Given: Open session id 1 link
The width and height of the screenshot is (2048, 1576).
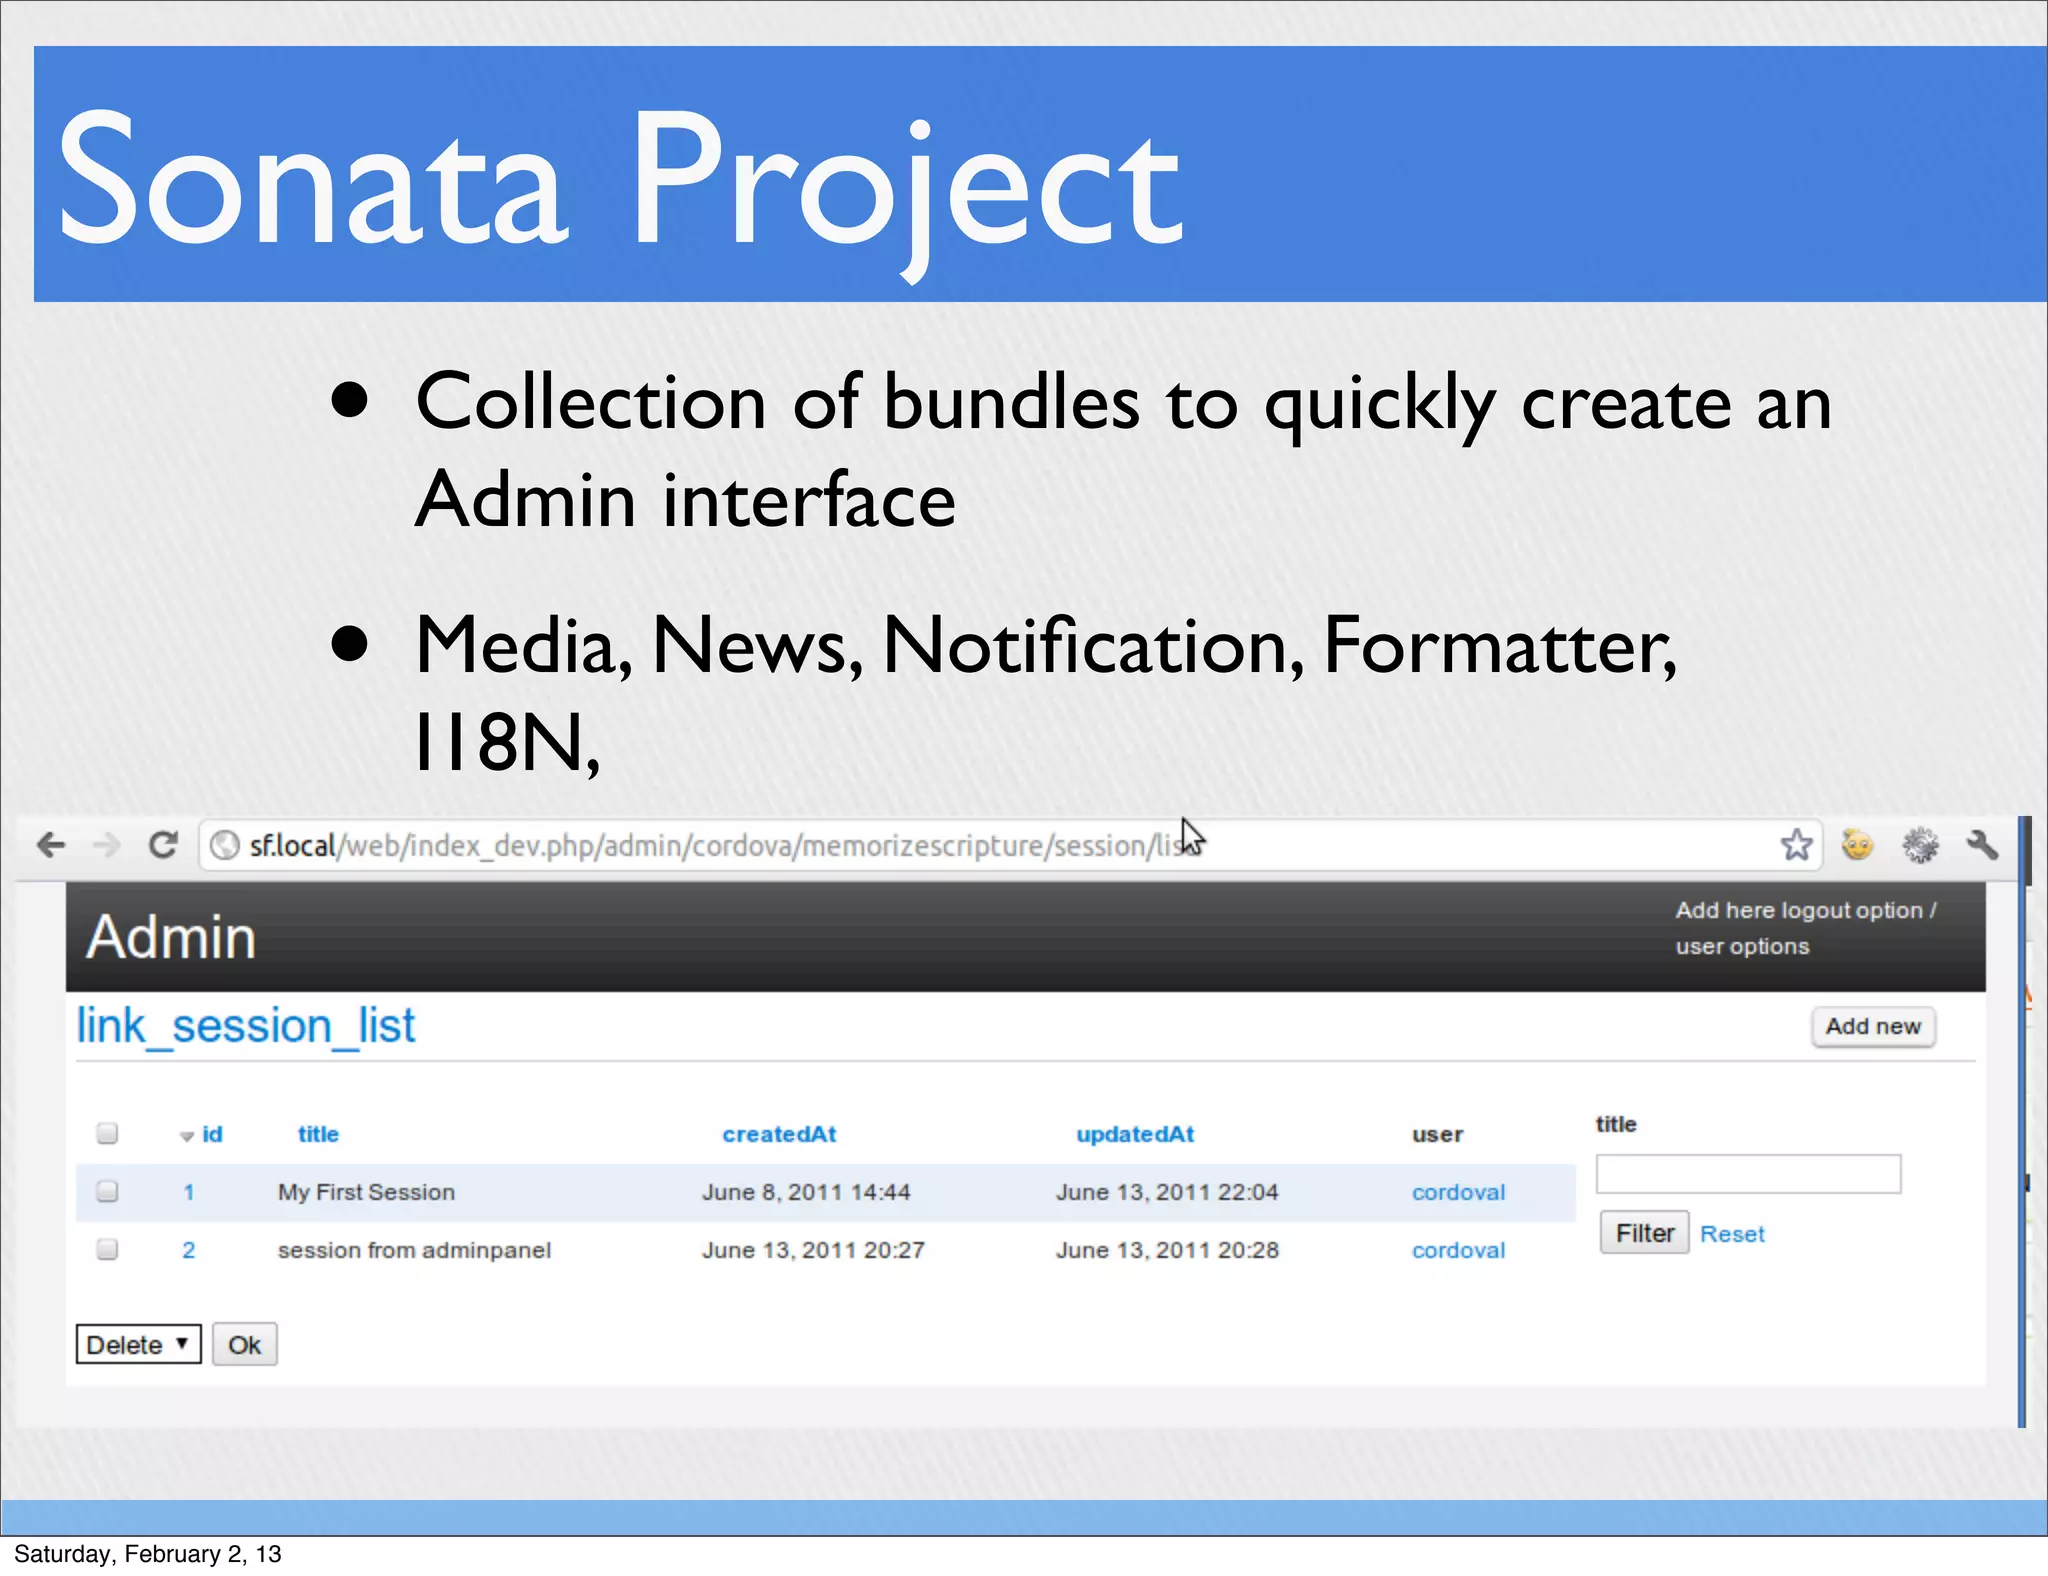Looking at the screenshot, I should [188, 1192].
